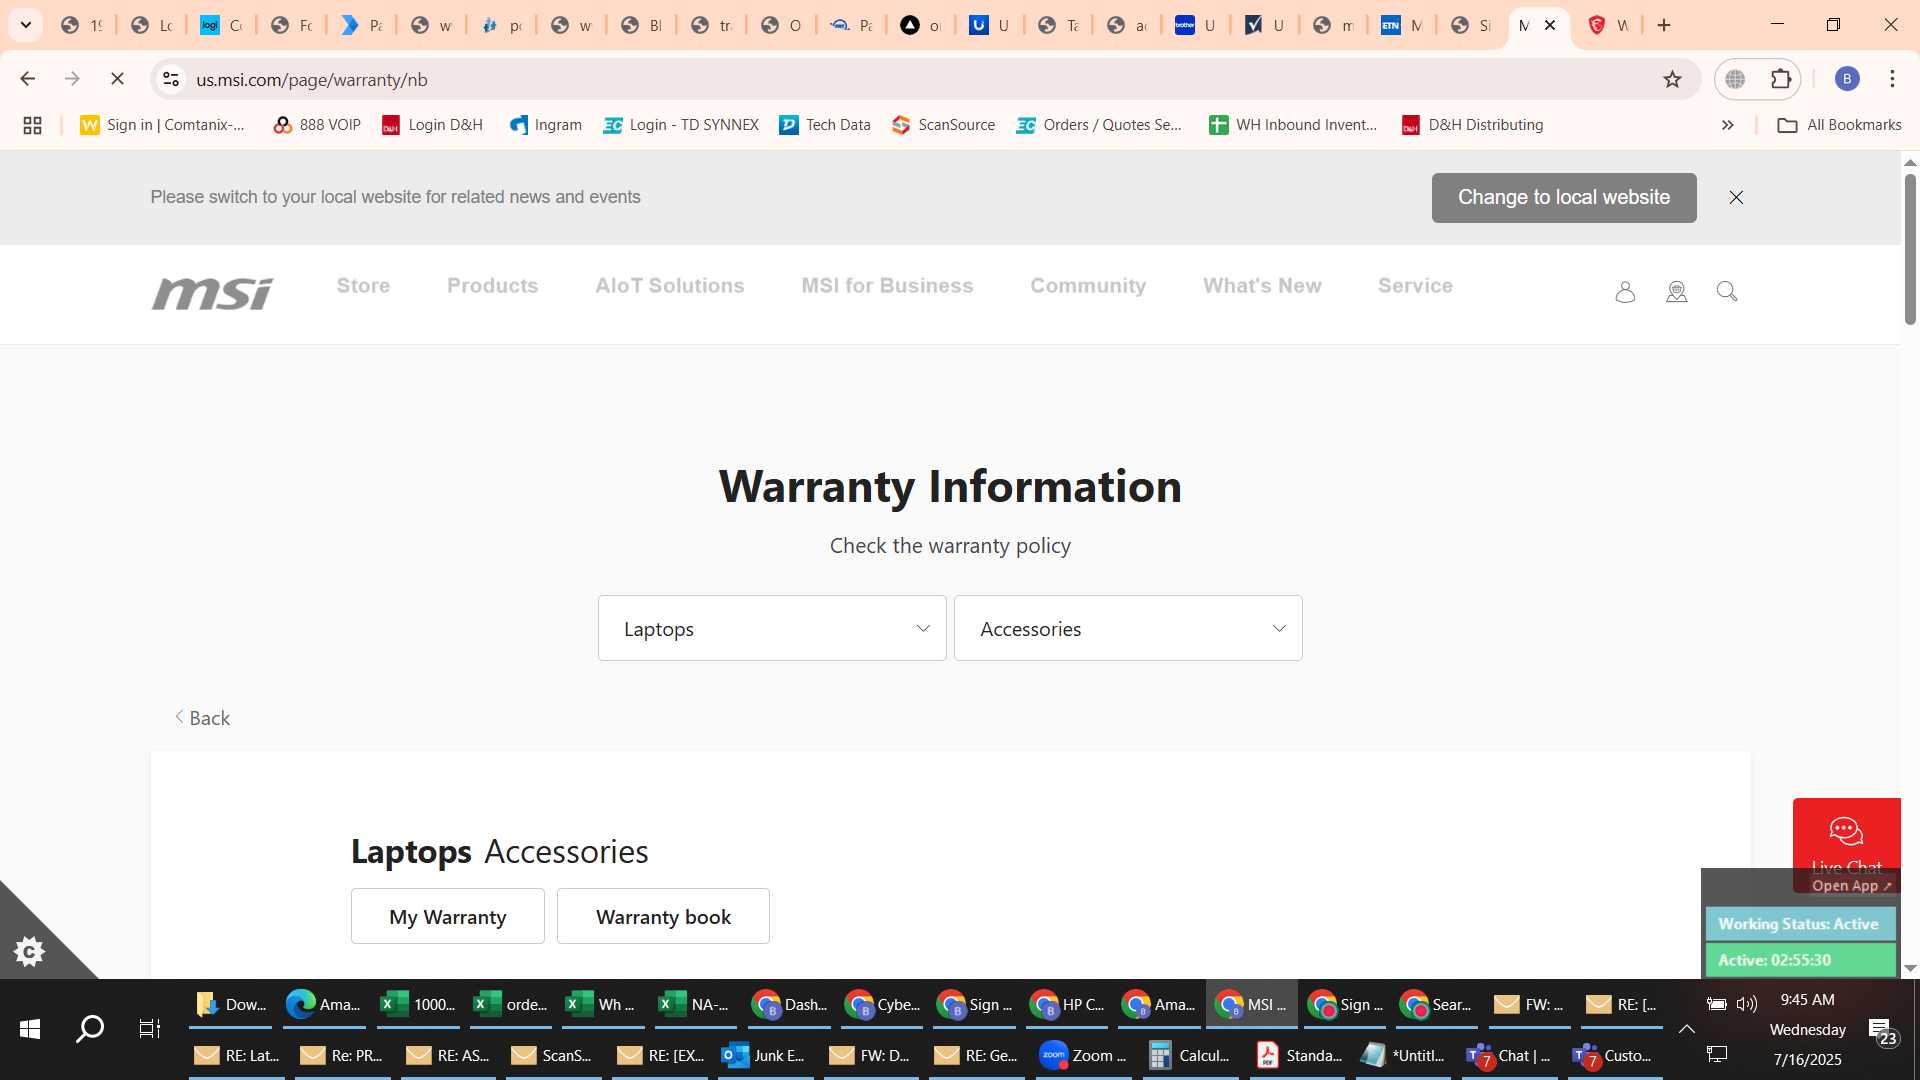Click the Back link
The image size is (1920, 1080).
click(x=202, y=718)
